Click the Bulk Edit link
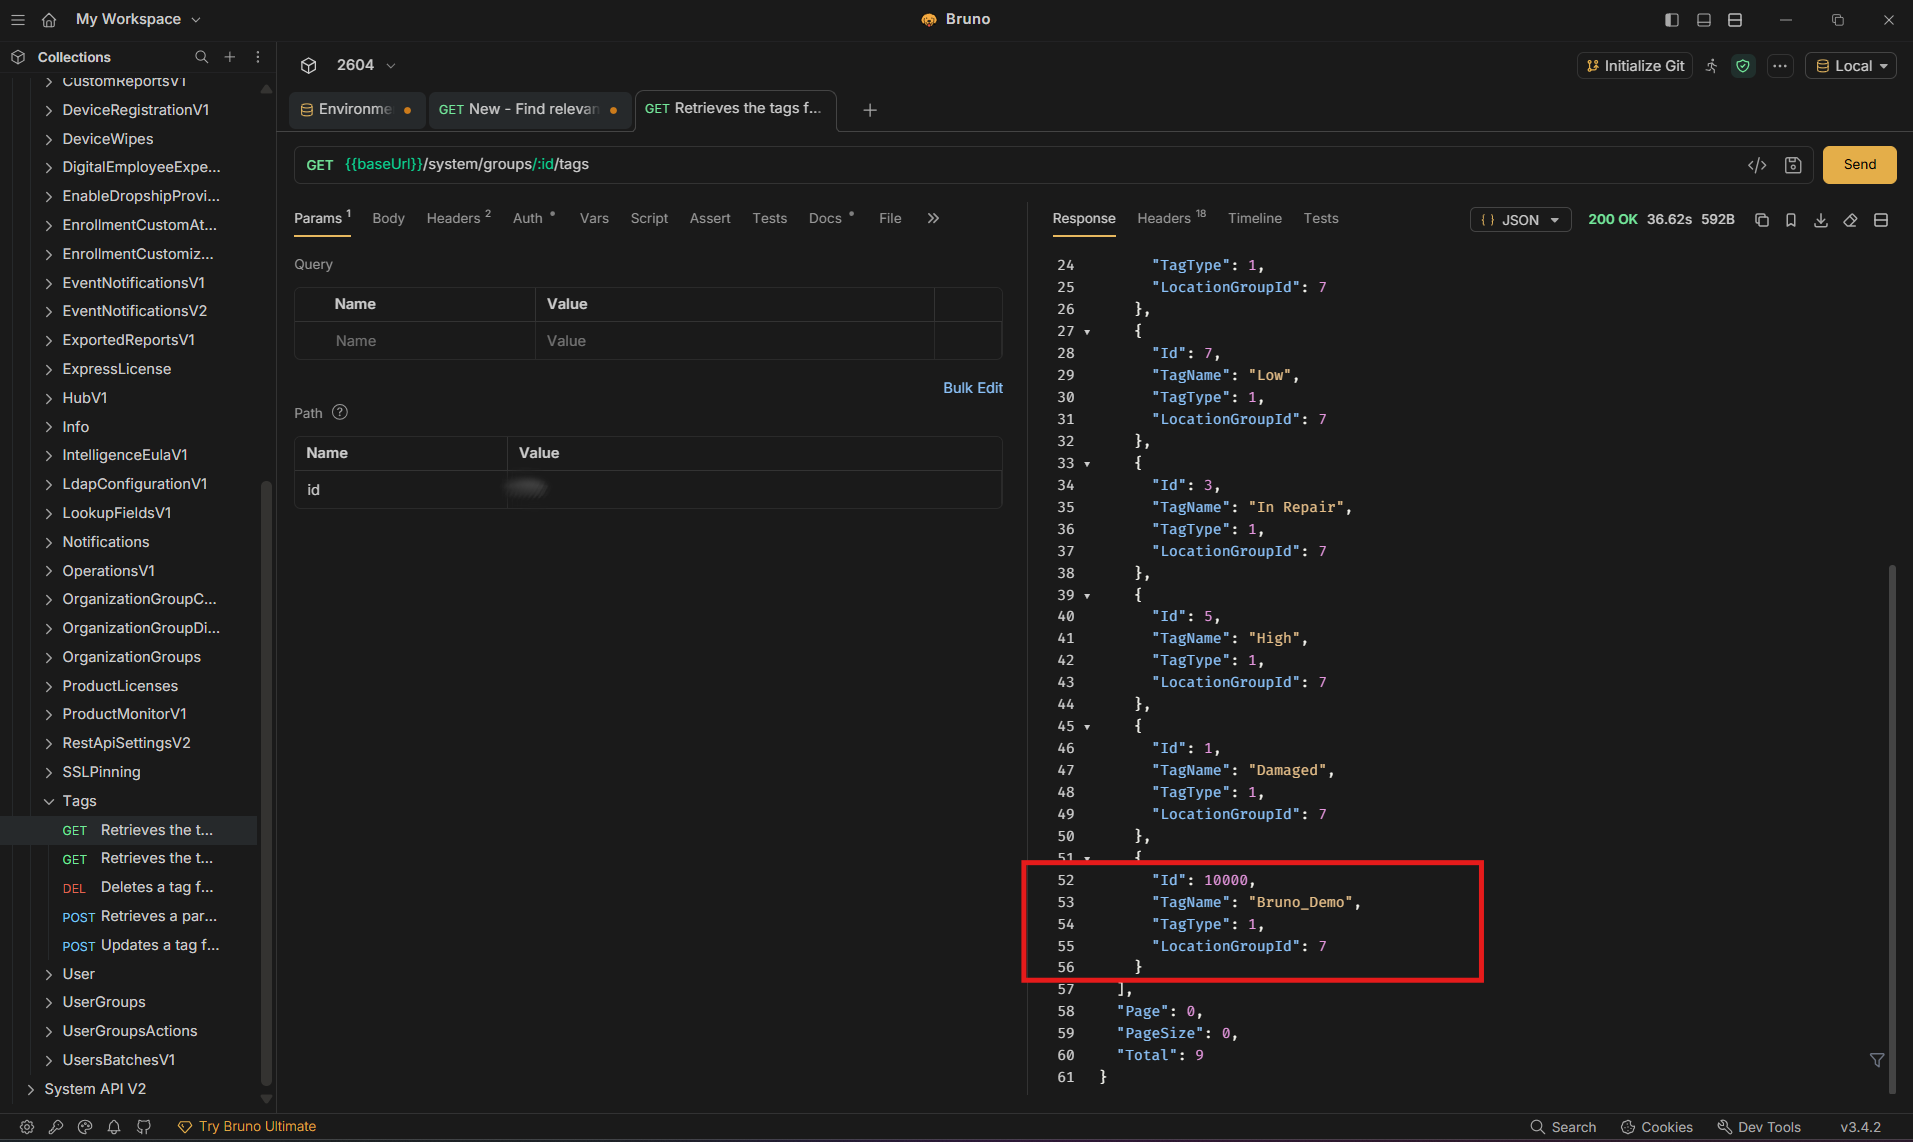The height and width of the screenshot is (1142, 1913). (x=972, y=388)
